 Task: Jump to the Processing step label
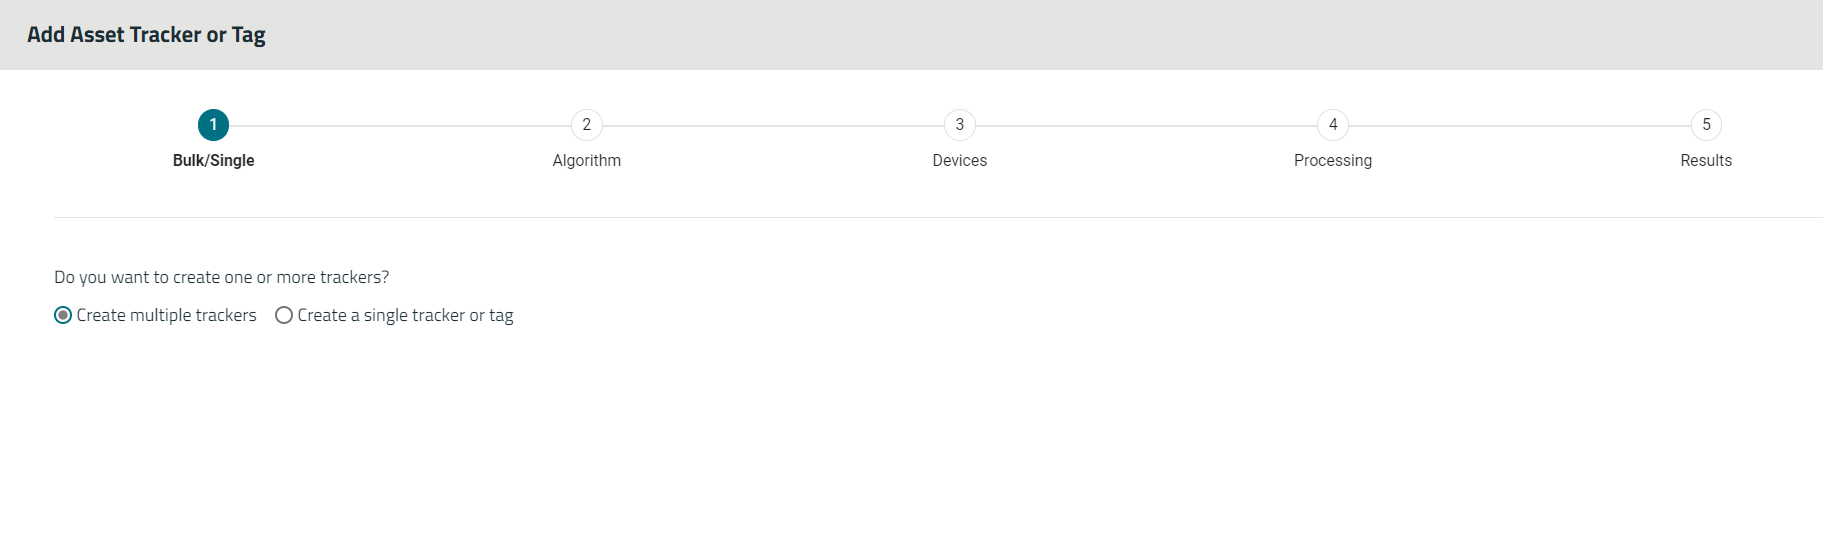click(x=1333, y=160)
